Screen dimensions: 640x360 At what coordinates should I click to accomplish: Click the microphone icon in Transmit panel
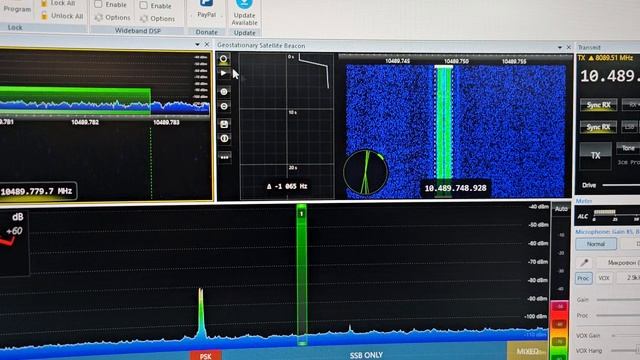(584, 262)
